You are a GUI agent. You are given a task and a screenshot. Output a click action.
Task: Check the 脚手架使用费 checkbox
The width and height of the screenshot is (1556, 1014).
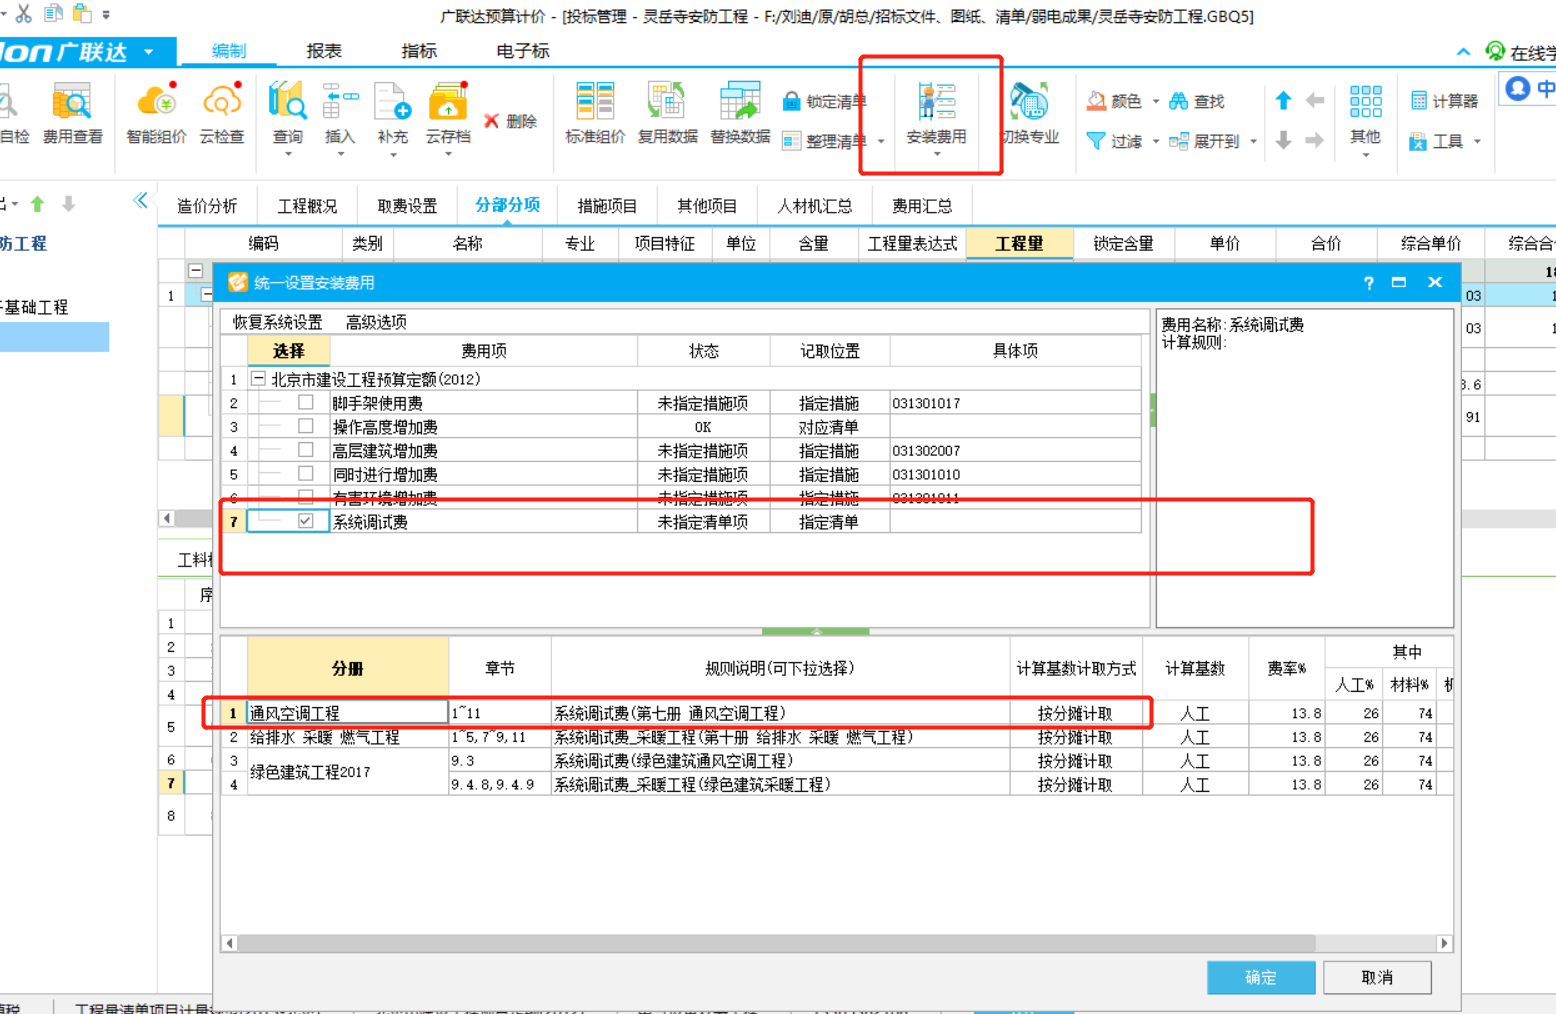pos(306,402)
